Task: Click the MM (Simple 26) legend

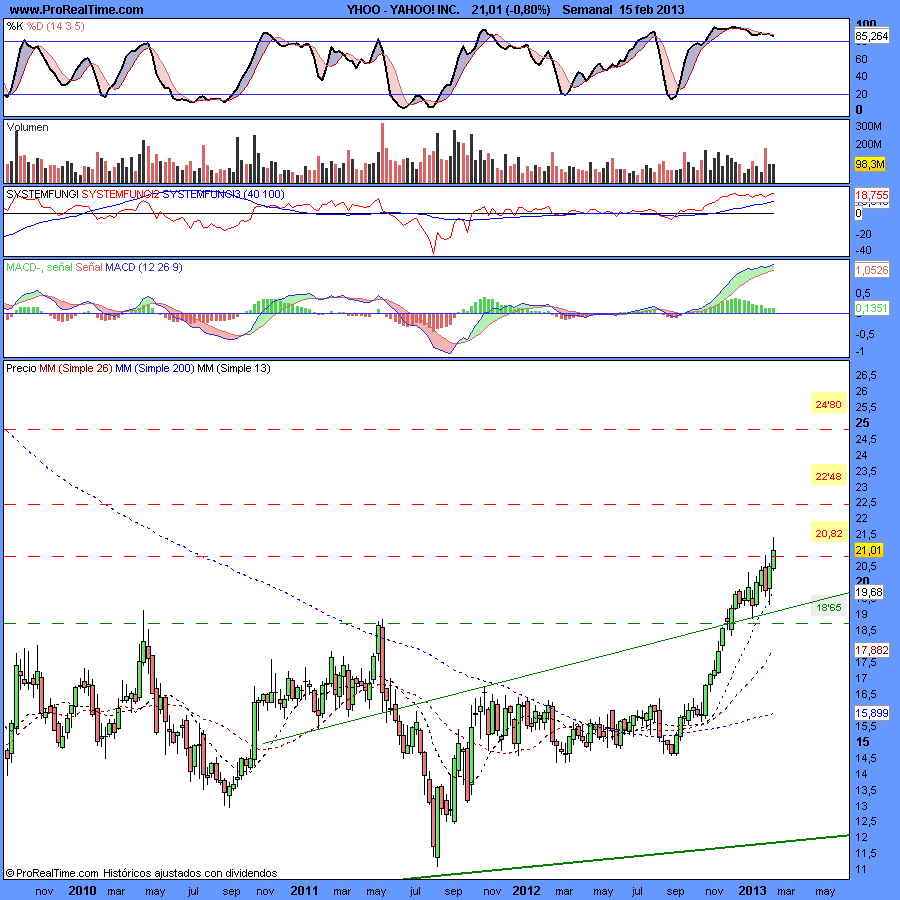Action: (x=76, y=368)
